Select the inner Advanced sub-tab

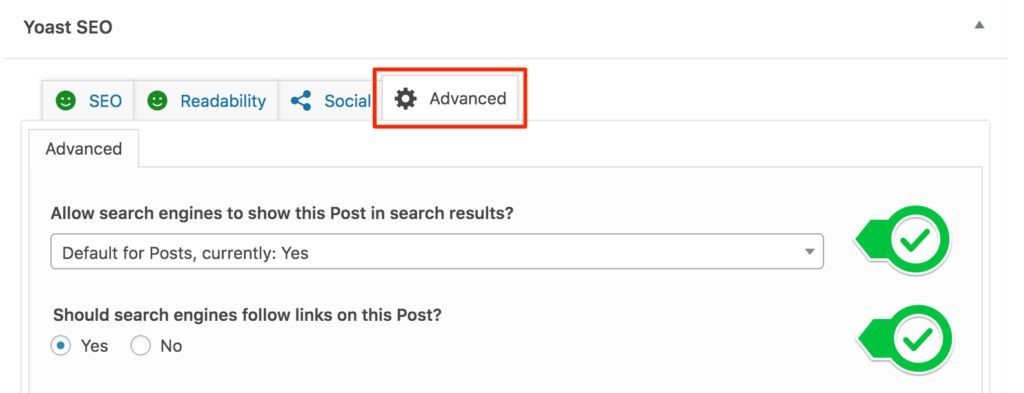coord(84,149)
